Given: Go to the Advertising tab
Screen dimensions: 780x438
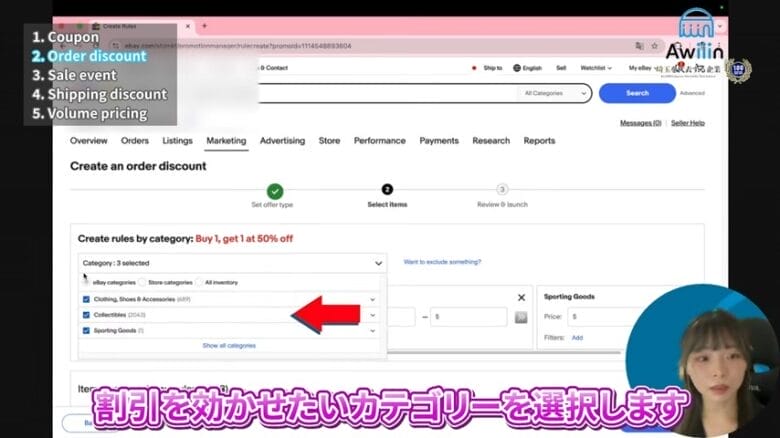Looking at the screenshot, I should coord(283,141).
